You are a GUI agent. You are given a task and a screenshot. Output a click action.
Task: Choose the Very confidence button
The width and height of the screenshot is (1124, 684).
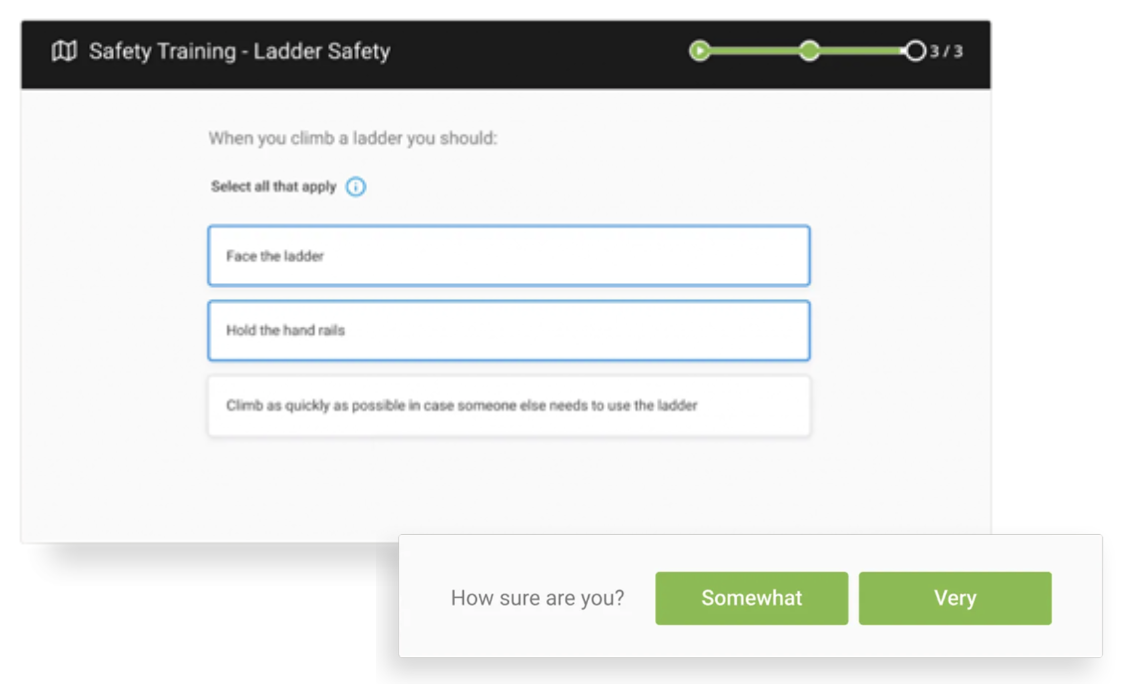coord(954,598)
